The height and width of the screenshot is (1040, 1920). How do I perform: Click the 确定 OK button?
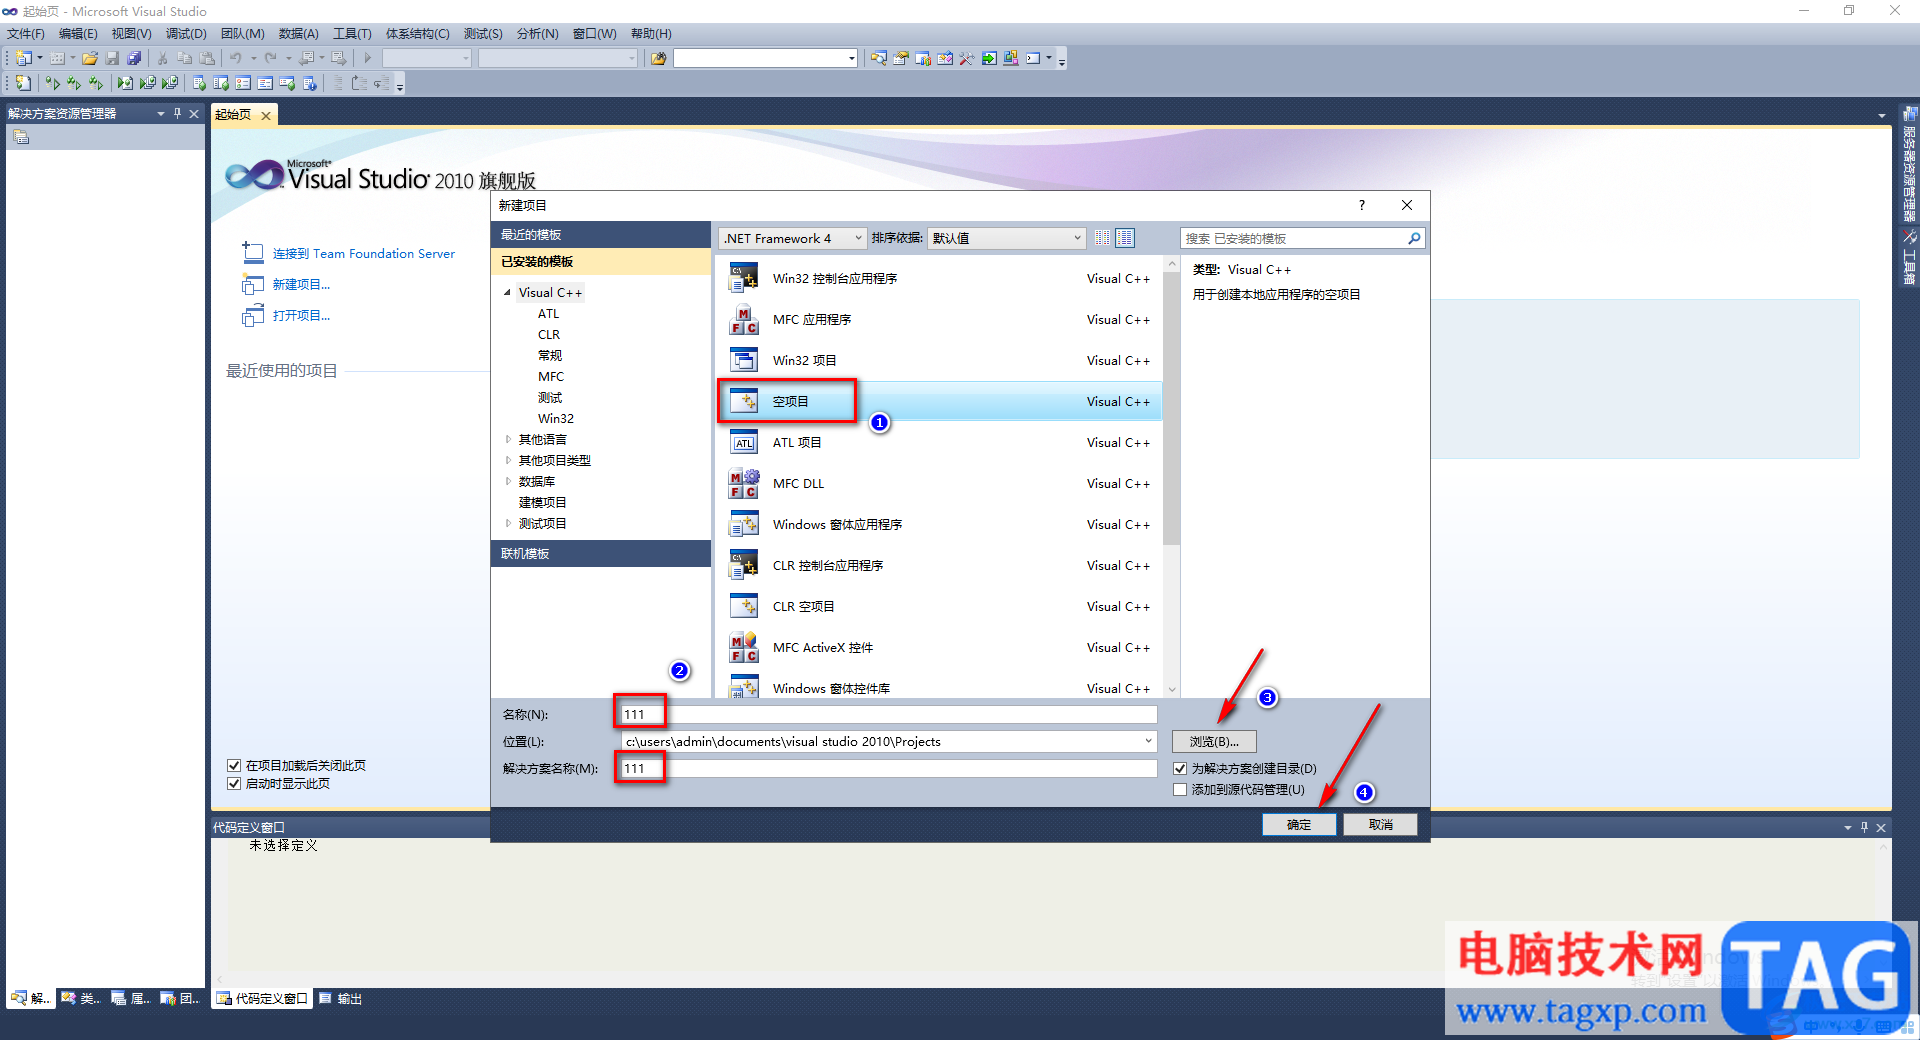pos(1299,824)
